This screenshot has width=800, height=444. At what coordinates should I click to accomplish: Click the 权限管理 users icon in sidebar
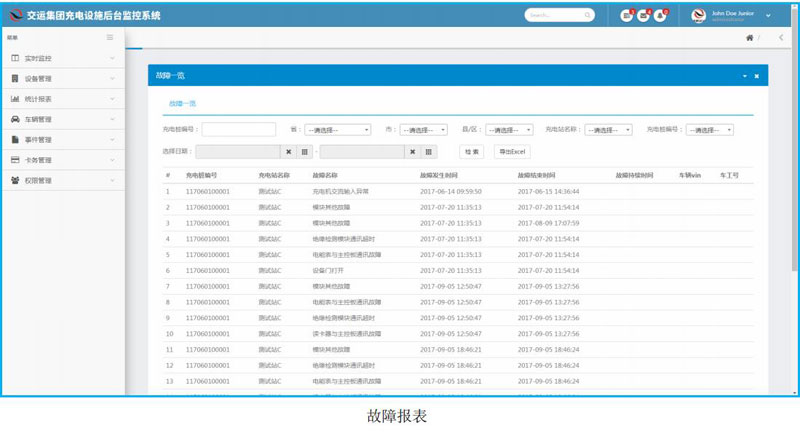15,180
